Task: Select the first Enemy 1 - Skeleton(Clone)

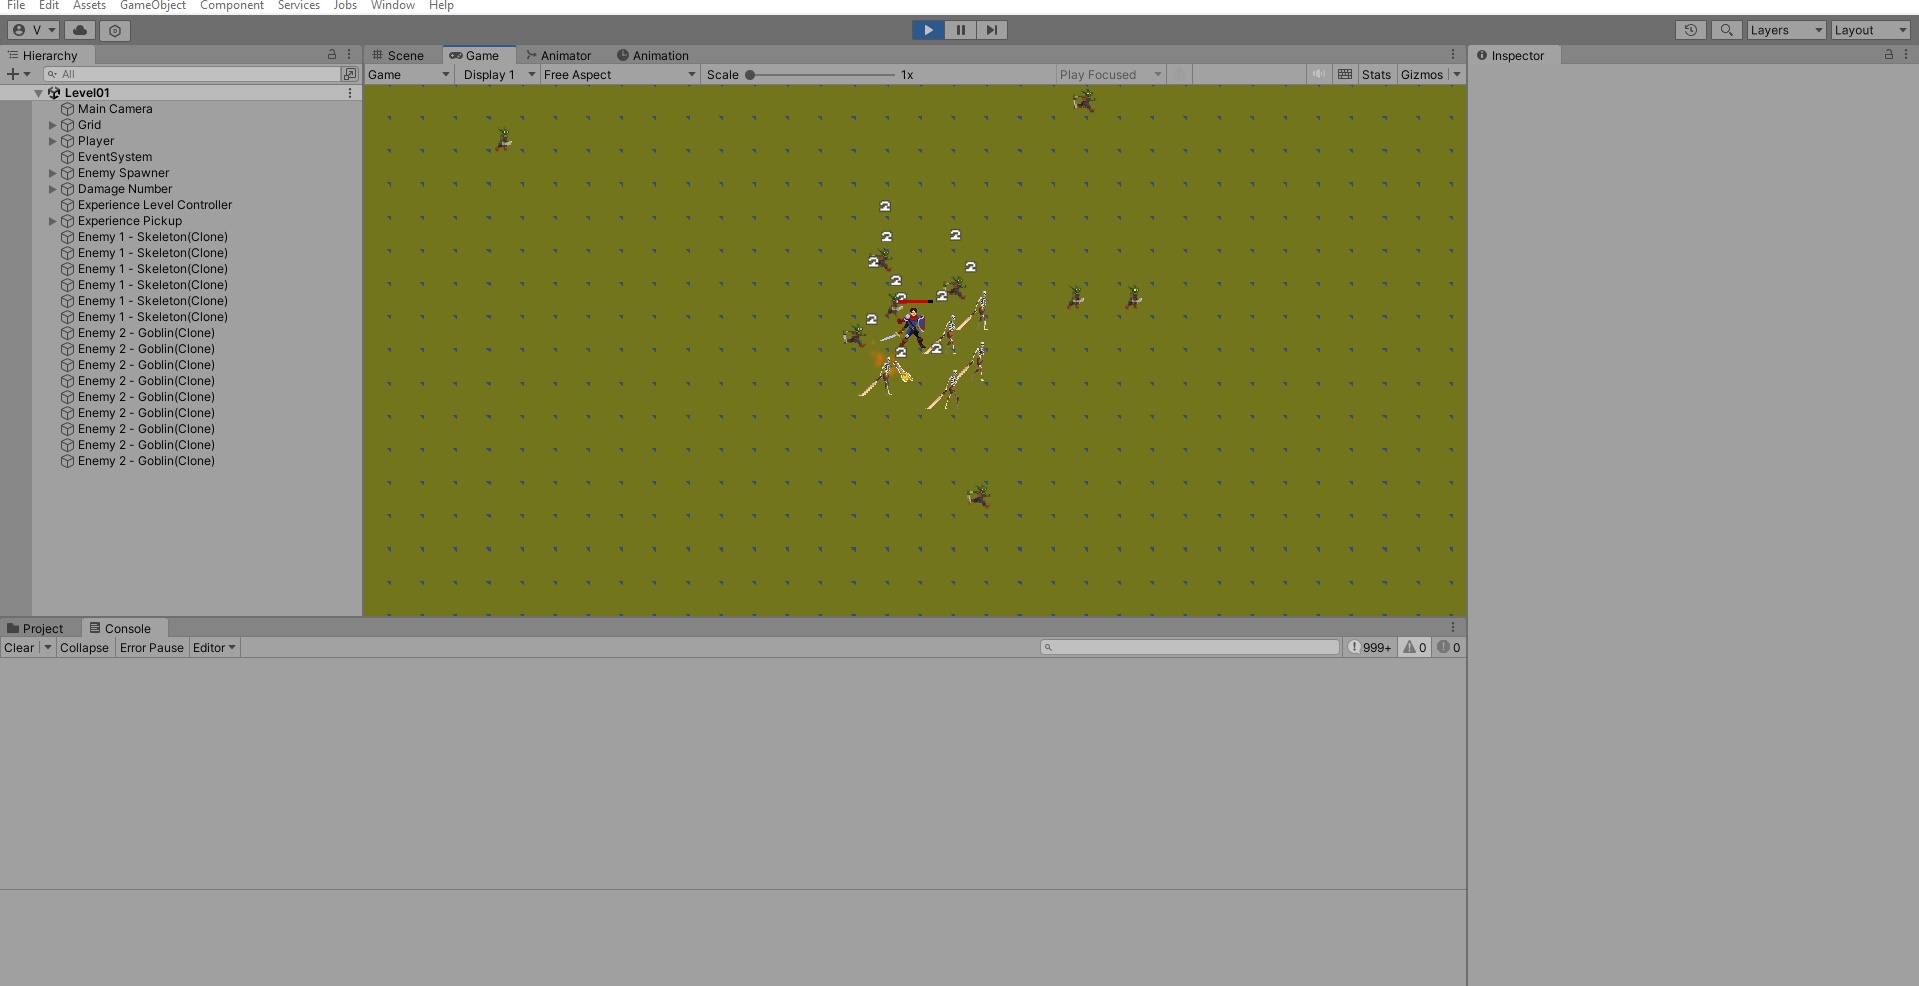Action: point(153,237)
